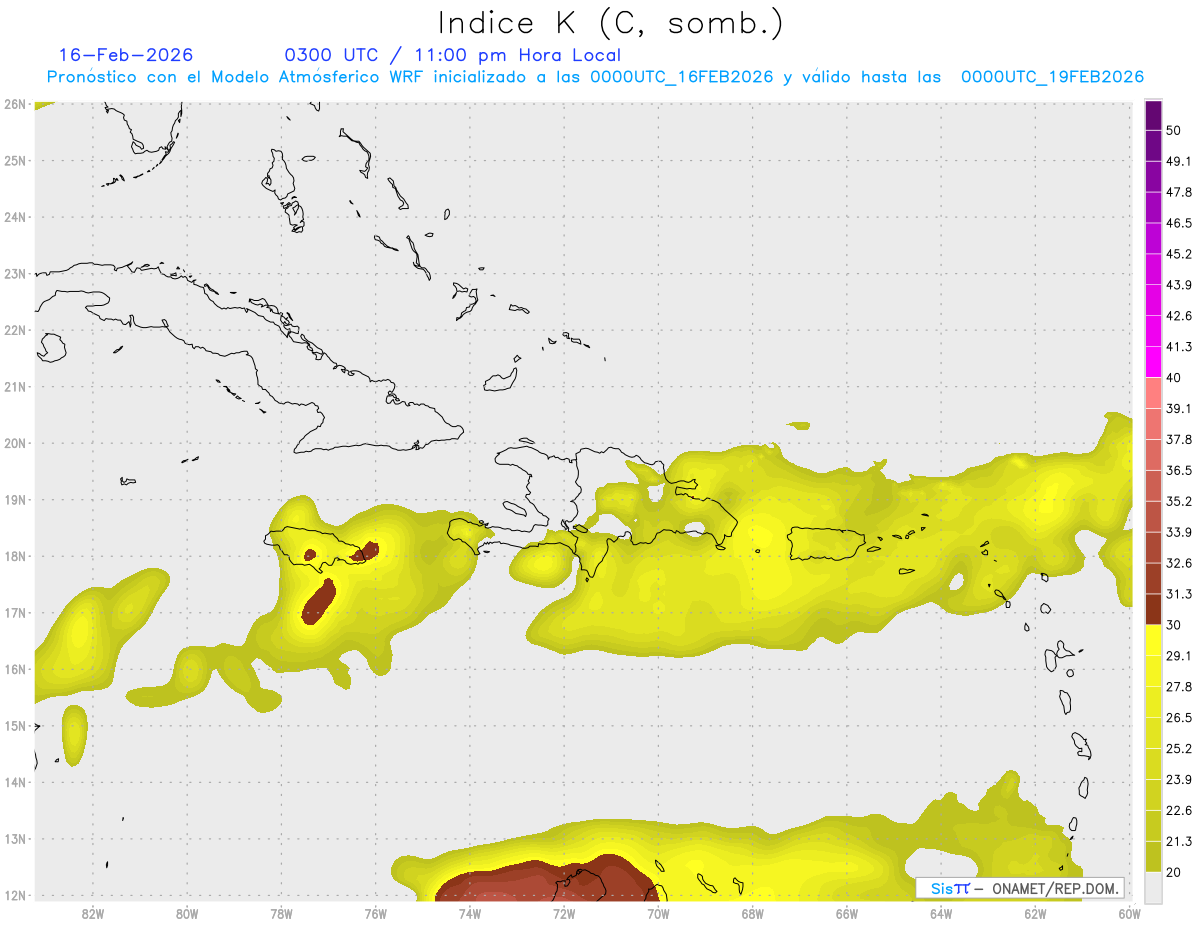
Task: Click the colorbar value '23.9'
Action: coord(1177,779)
